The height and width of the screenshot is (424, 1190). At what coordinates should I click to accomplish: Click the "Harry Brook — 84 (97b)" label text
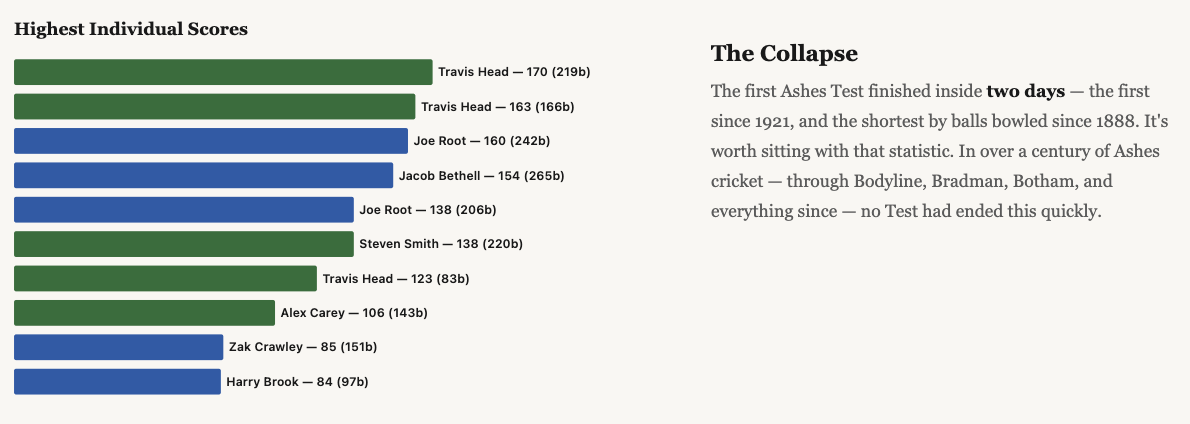pos(298,382)
